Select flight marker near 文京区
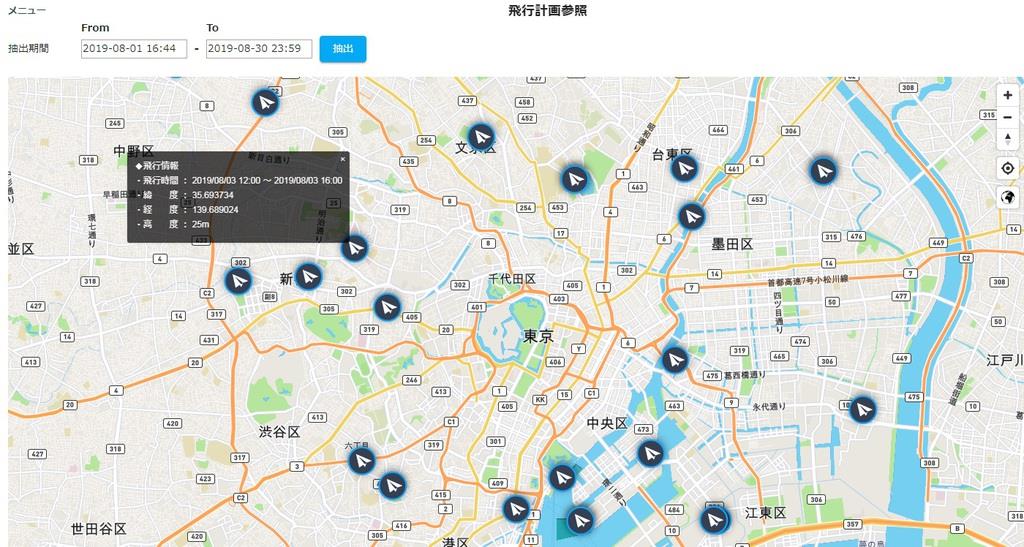This screenshot has height=547, width=1024. (x=481, y=137)
